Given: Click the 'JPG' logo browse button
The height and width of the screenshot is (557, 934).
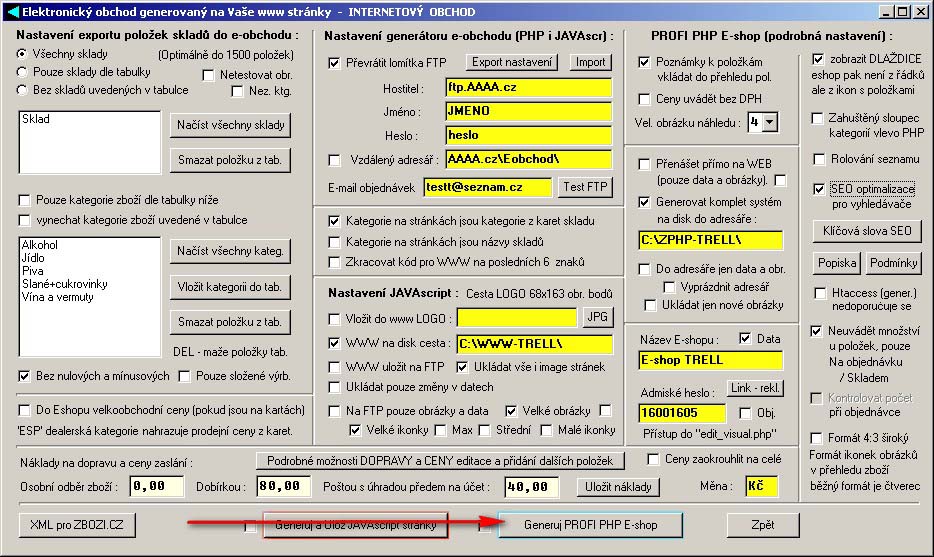Looking at the screenshot, I should [597, 317].
